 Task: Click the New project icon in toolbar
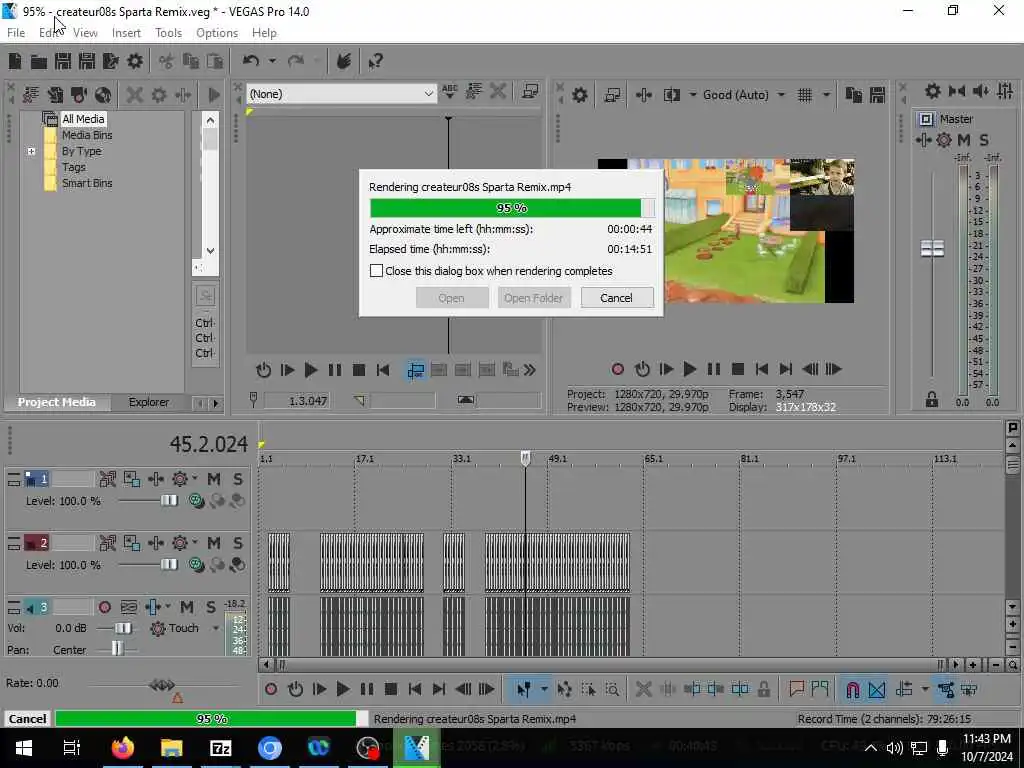(x=14, y=61)
